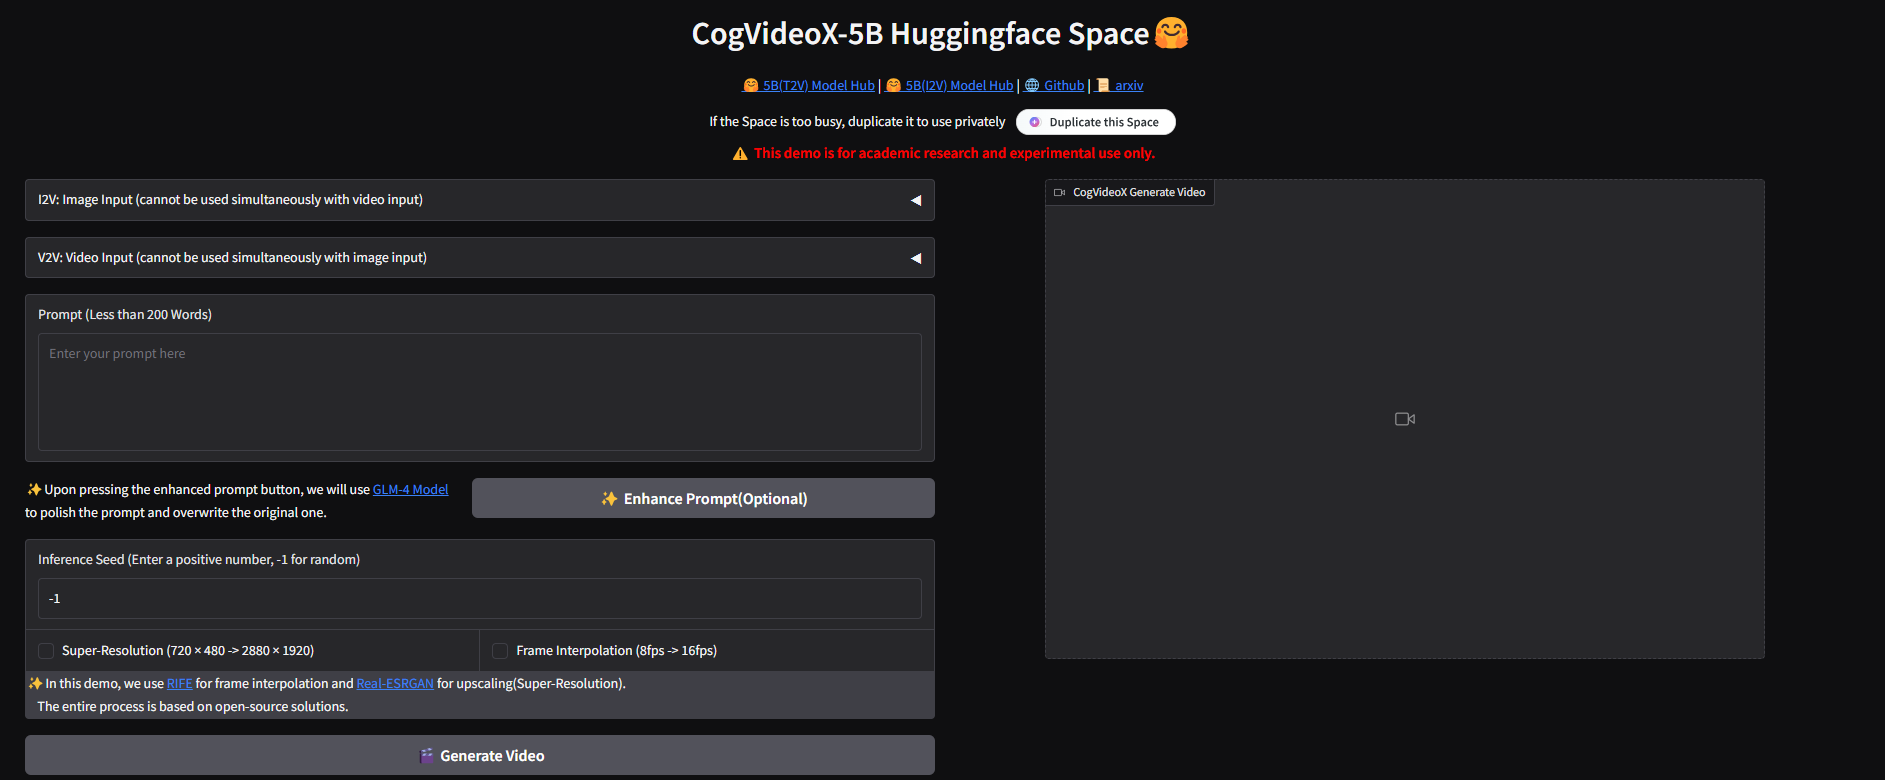
Task: Click the sparkle icon on the Enhance Prompt button
Action: pos(609,499)
